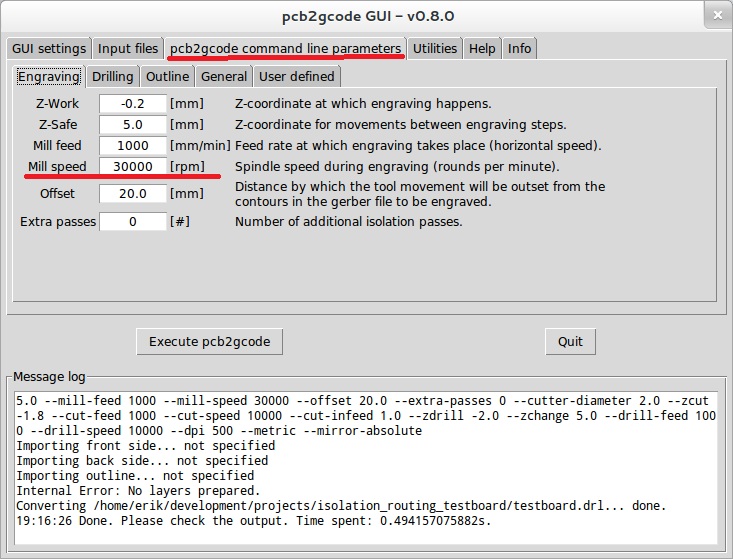Click 'Spindle speed during engraving' description

click(x=397, y=167)
